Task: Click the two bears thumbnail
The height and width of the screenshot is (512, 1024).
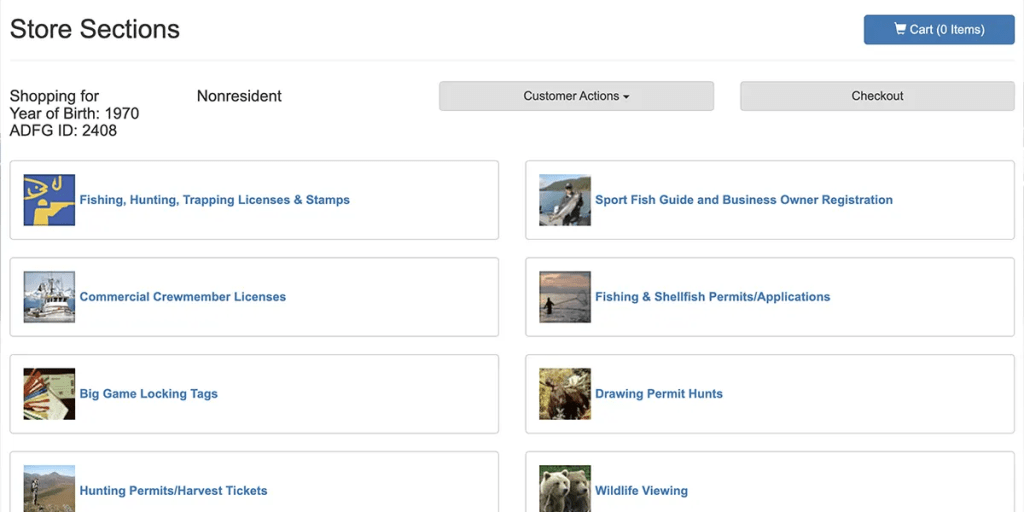Action: coord(565,488)
